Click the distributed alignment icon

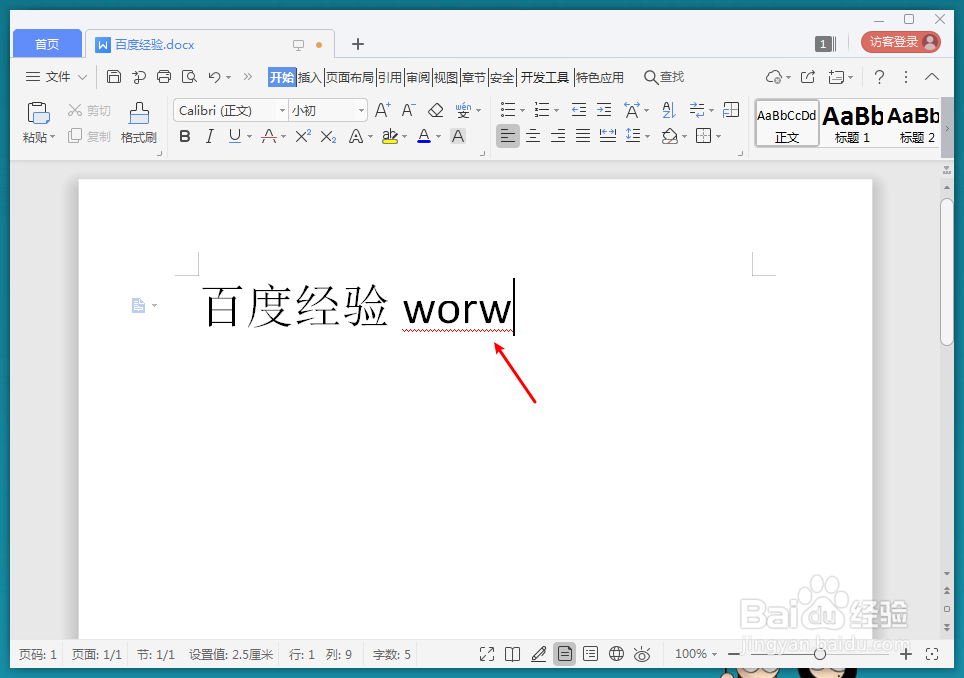[x=607, y=136]
